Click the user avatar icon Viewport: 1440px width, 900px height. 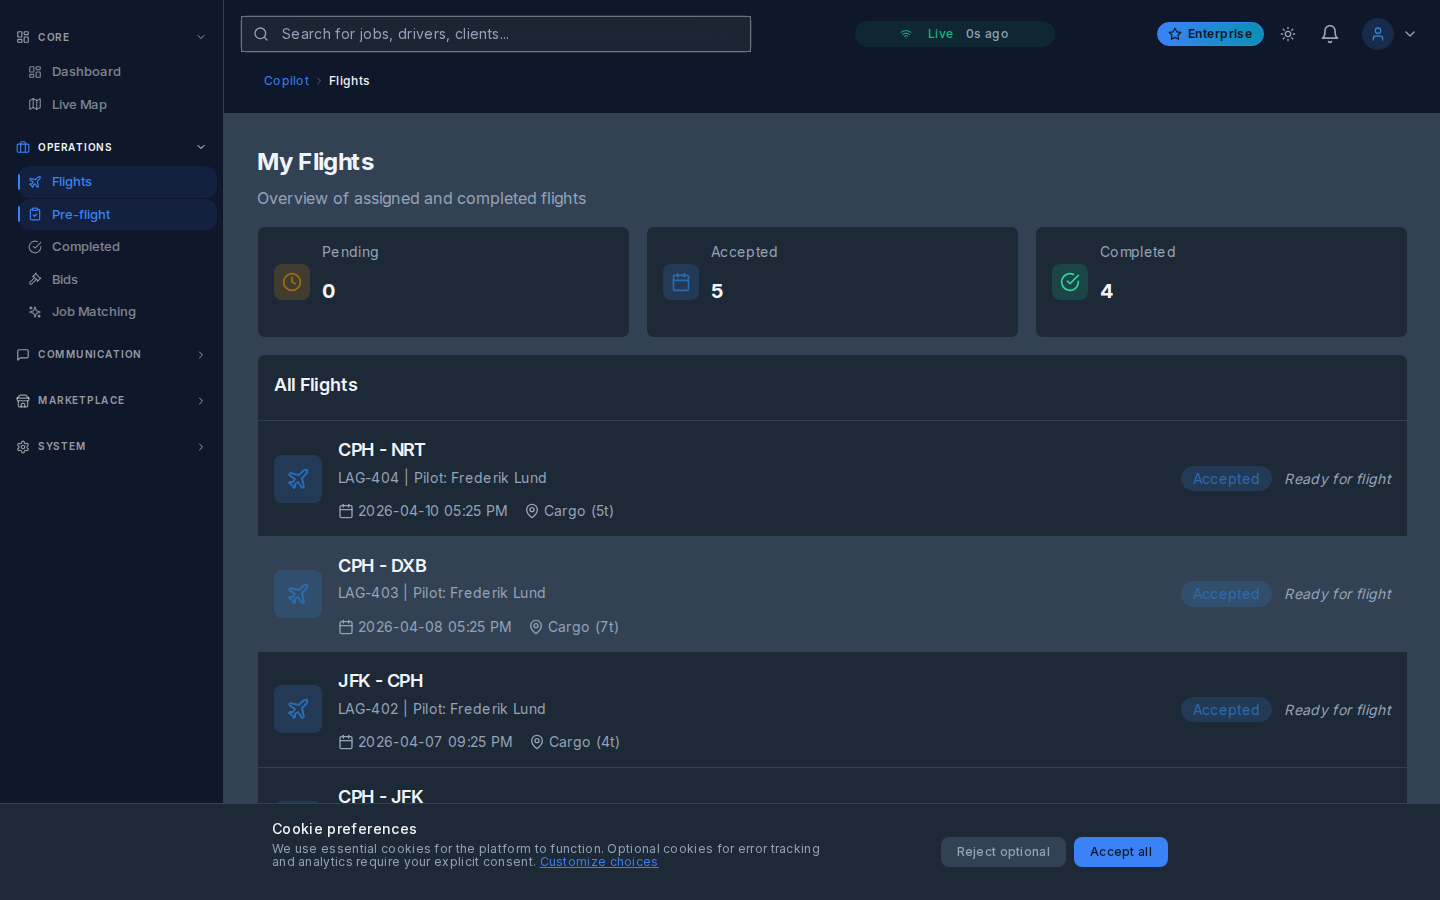(1378, 33)
